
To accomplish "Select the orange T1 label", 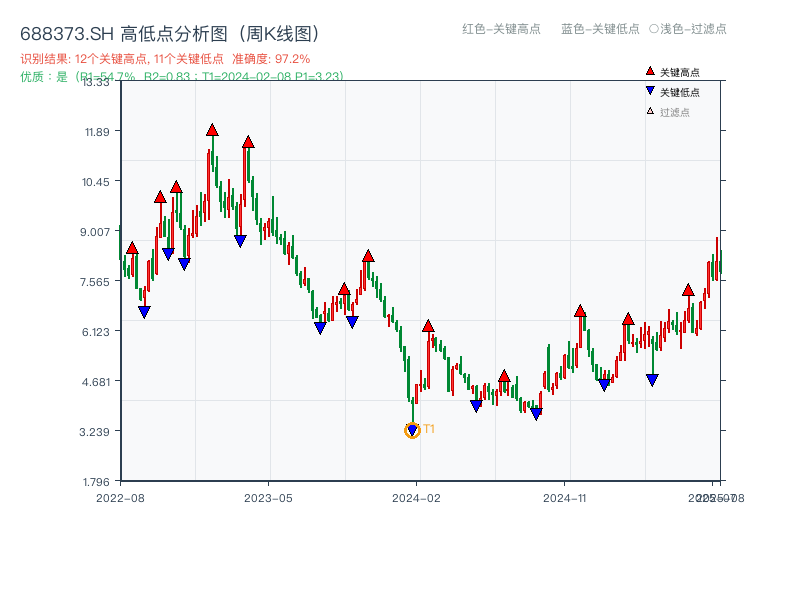I will pos(429,429).
